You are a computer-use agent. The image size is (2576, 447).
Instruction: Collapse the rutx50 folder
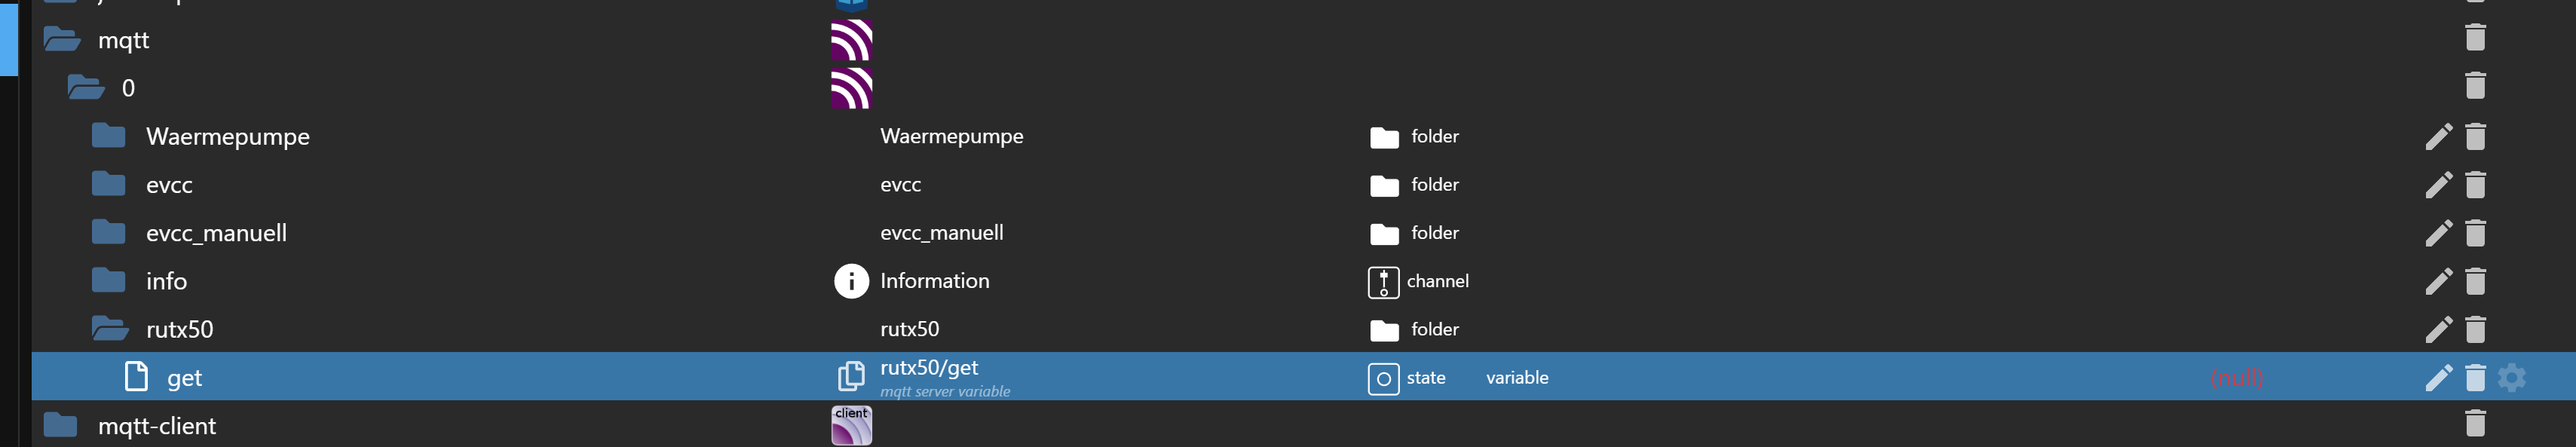[x=109, y=329]
